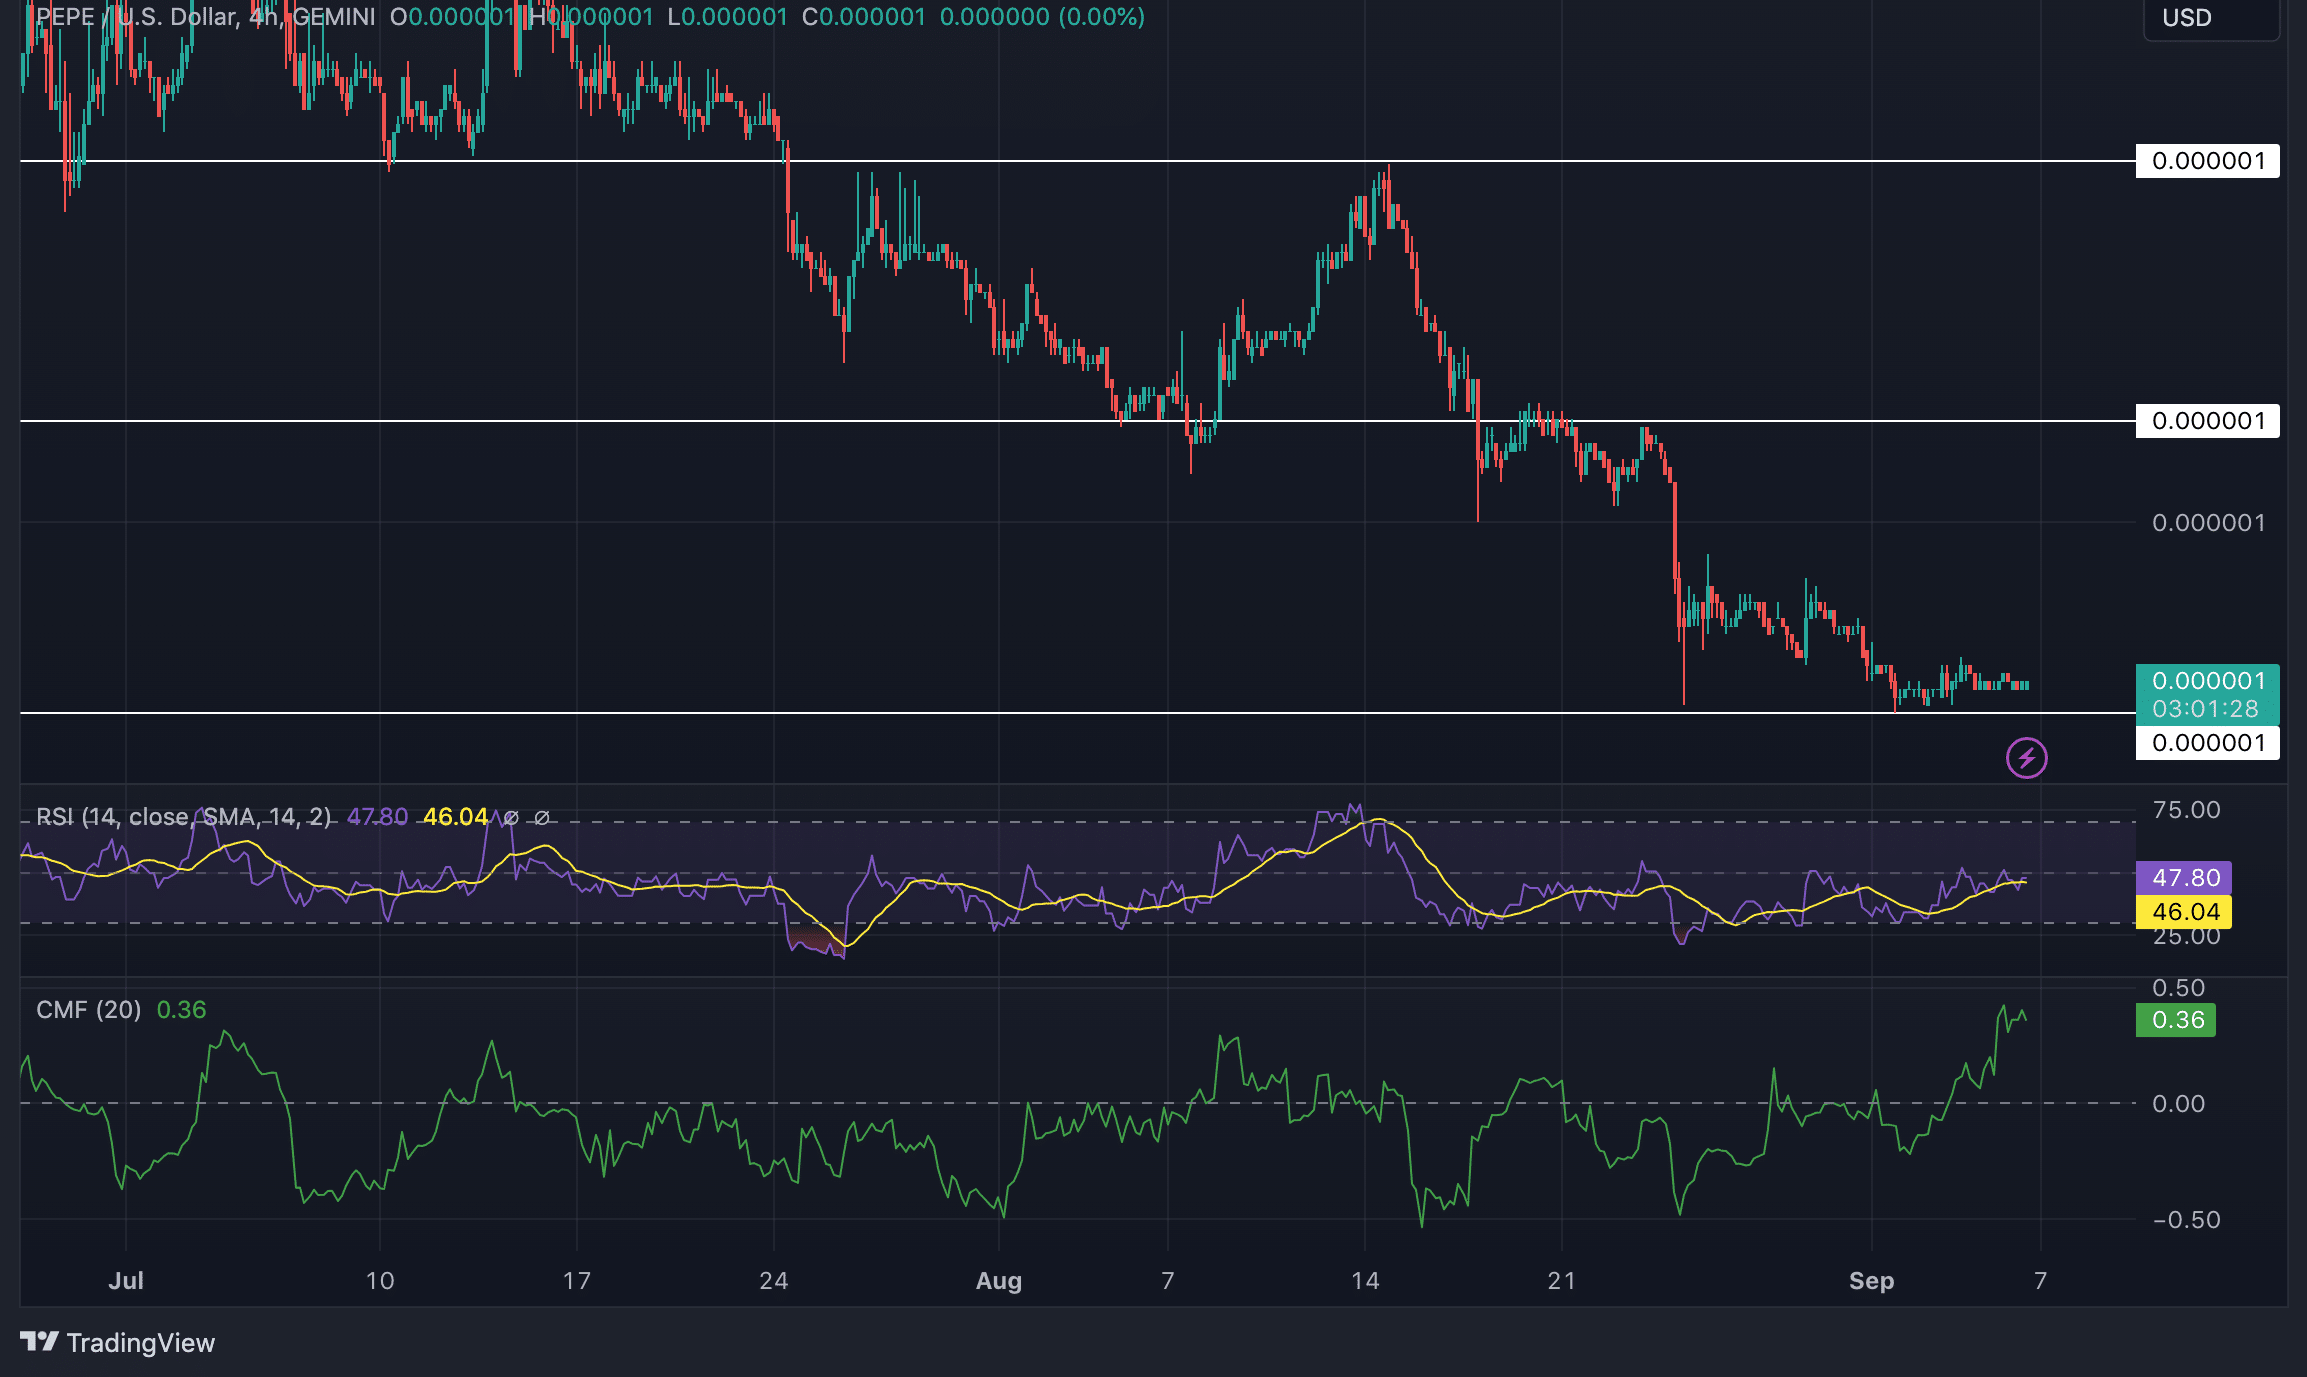Click the −0.50 CMF axis label

pyautogui.click(x=2186, y=1220)
